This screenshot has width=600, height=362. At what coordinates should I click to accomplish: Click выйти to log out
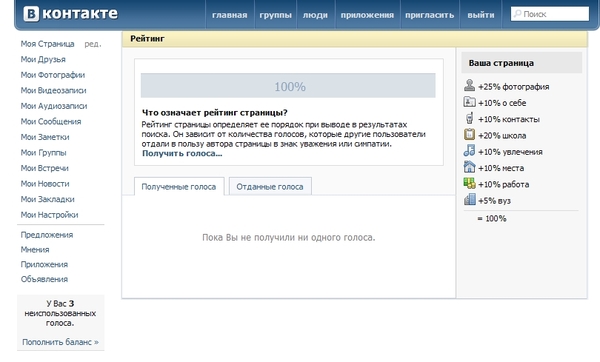point(481,15)
